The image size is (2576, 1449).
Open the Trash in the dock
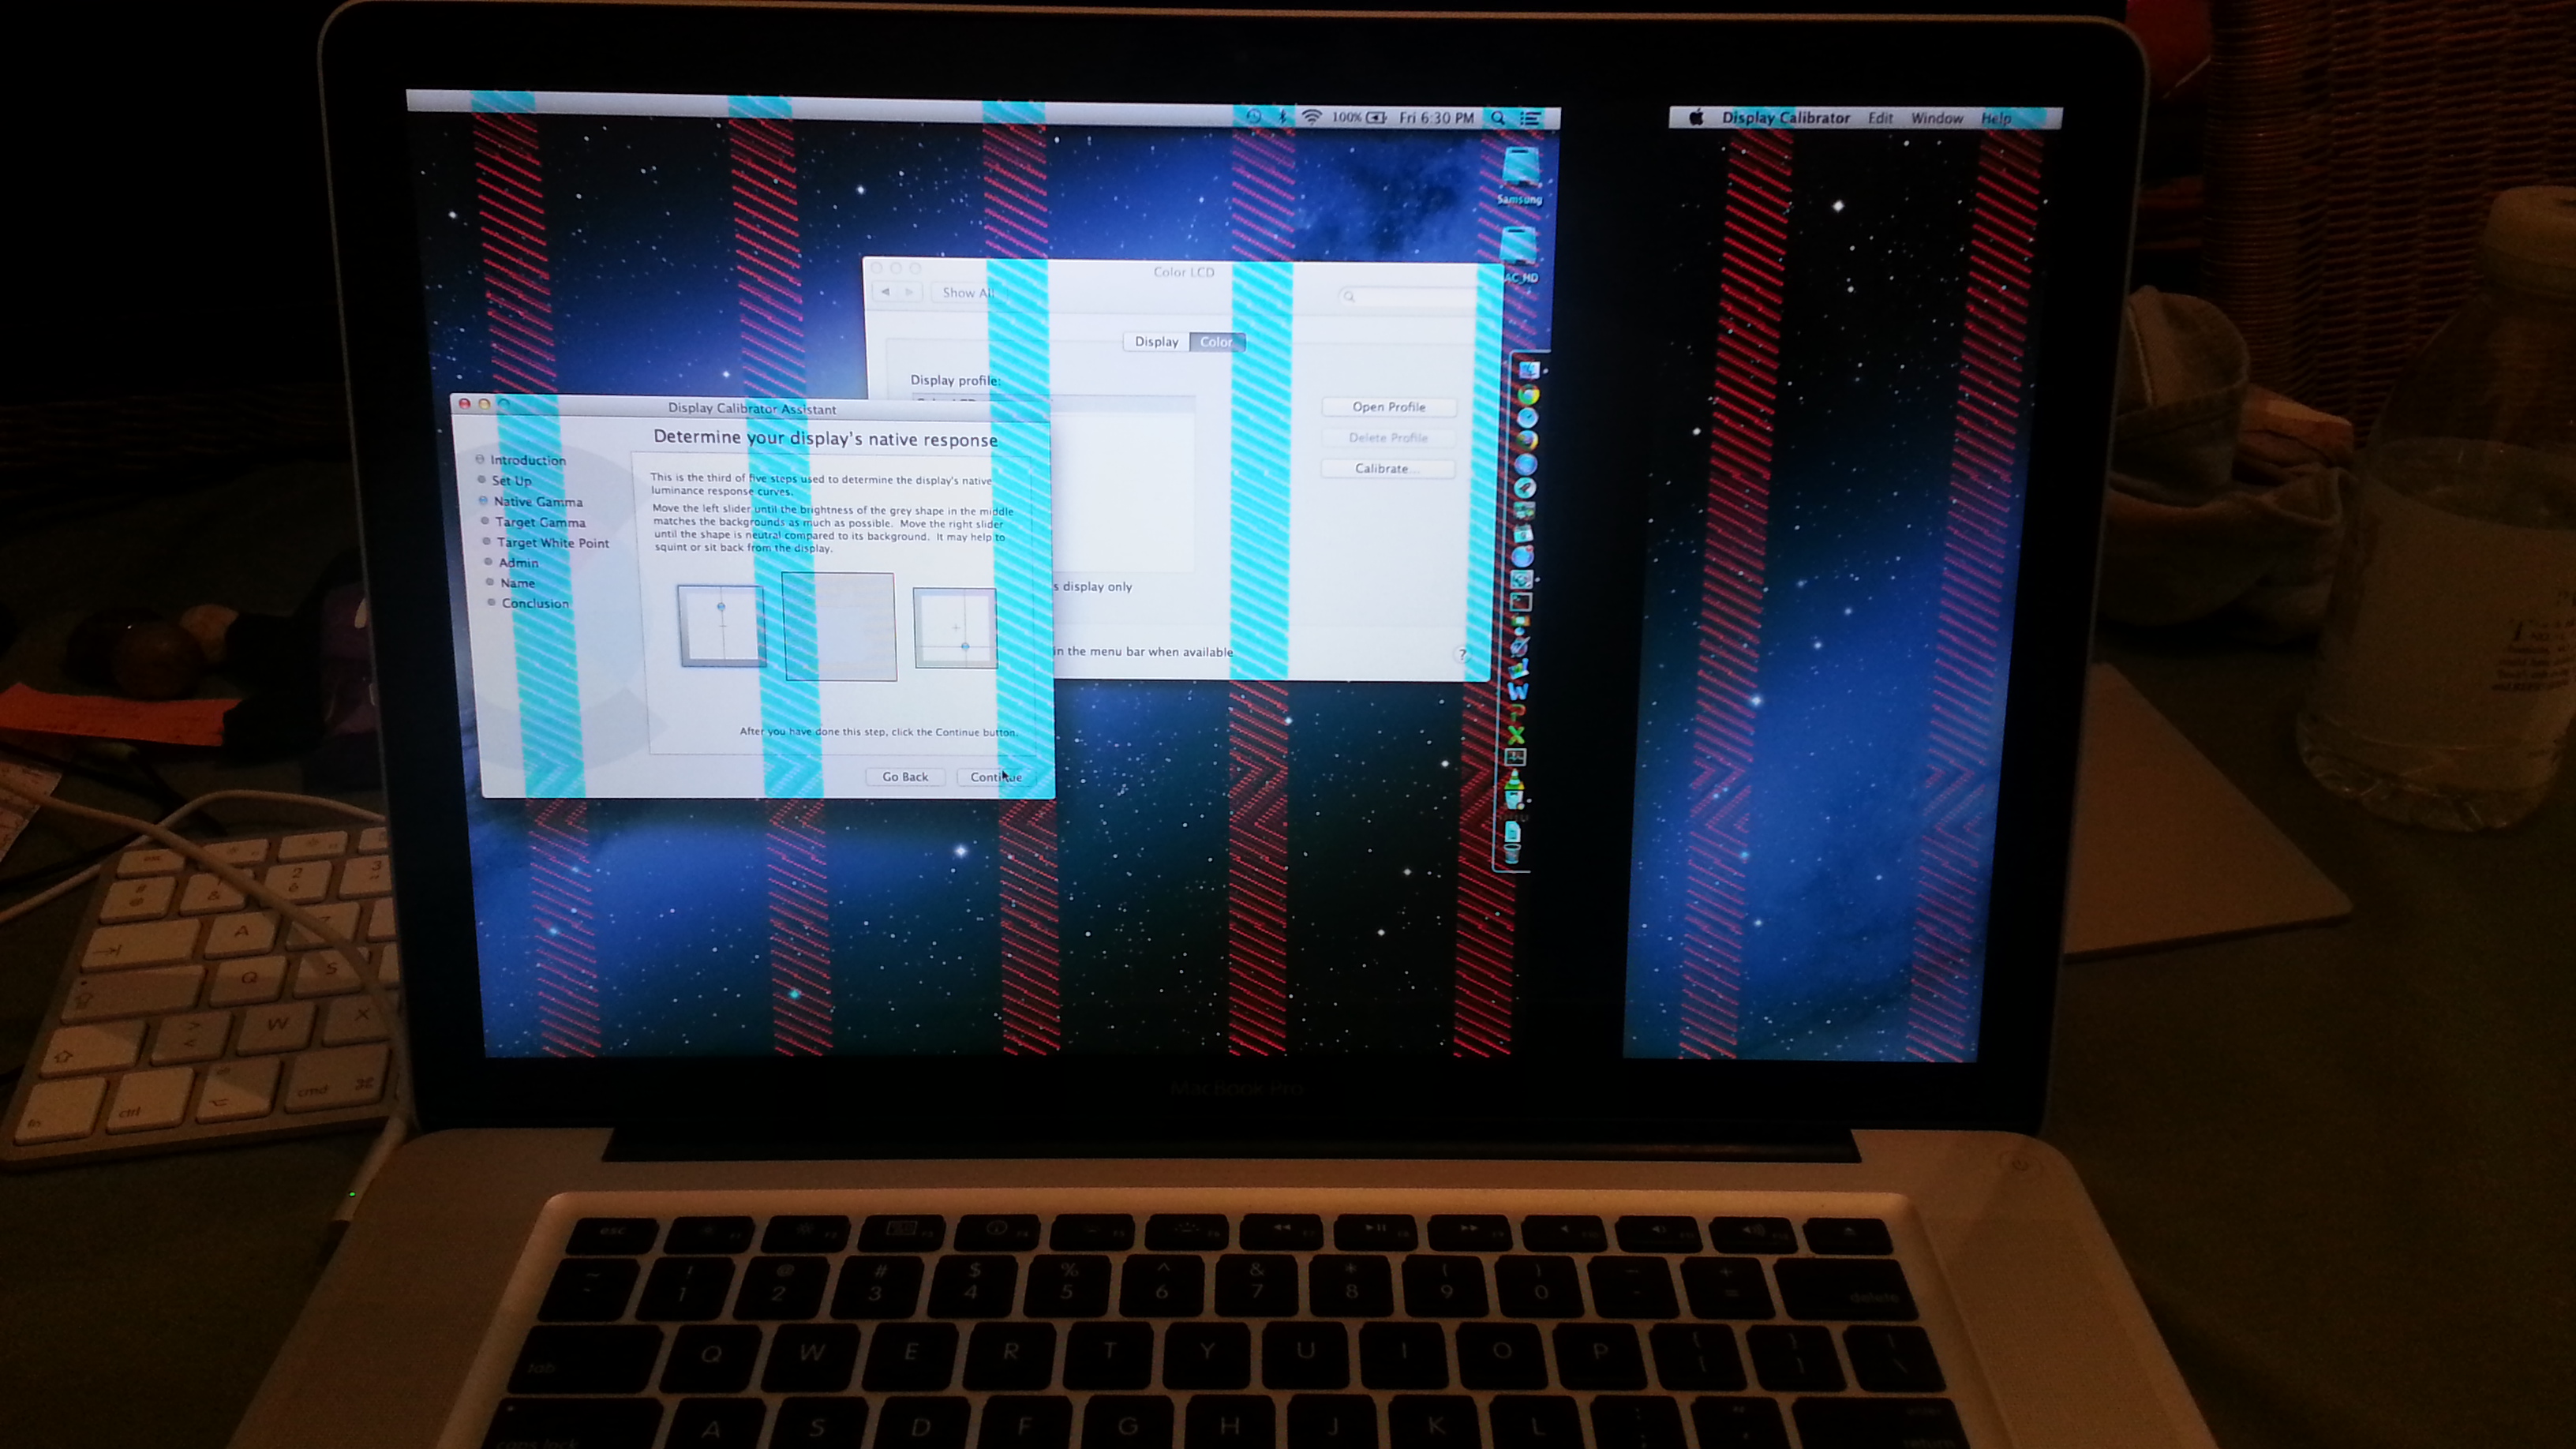1511,853
